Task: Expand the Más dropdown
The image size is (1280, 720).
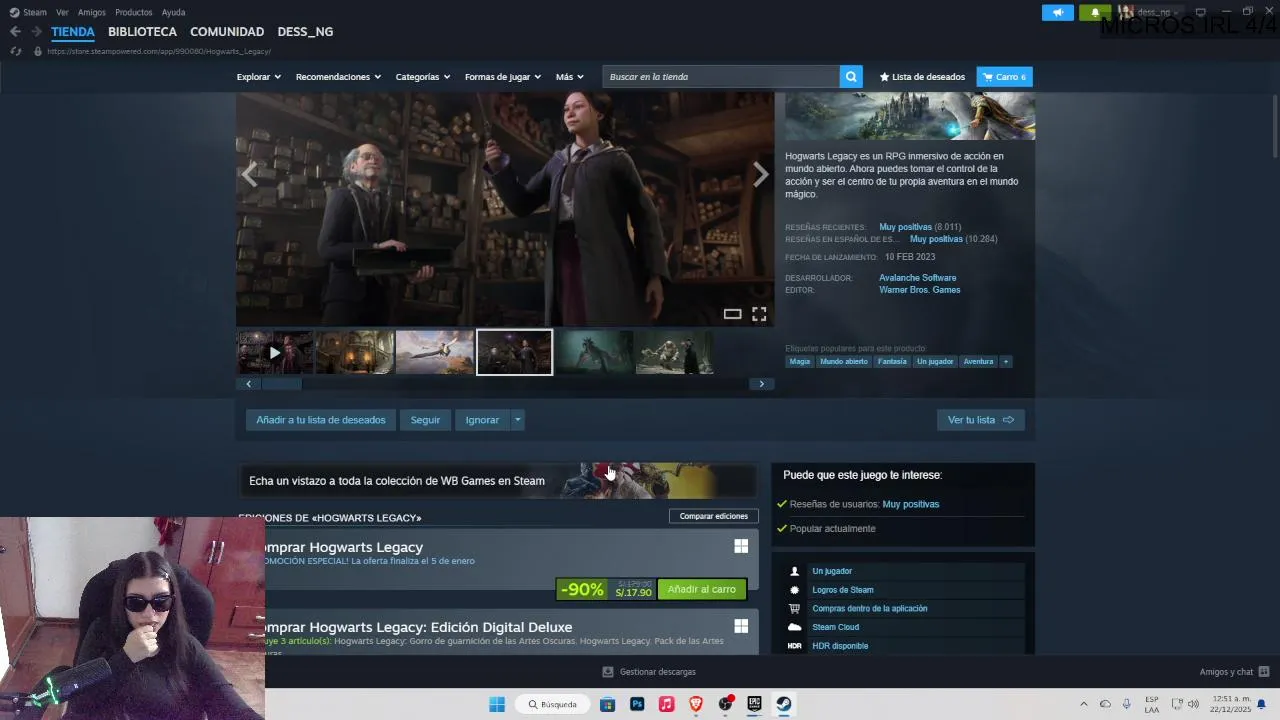Action: coord(570,77)
